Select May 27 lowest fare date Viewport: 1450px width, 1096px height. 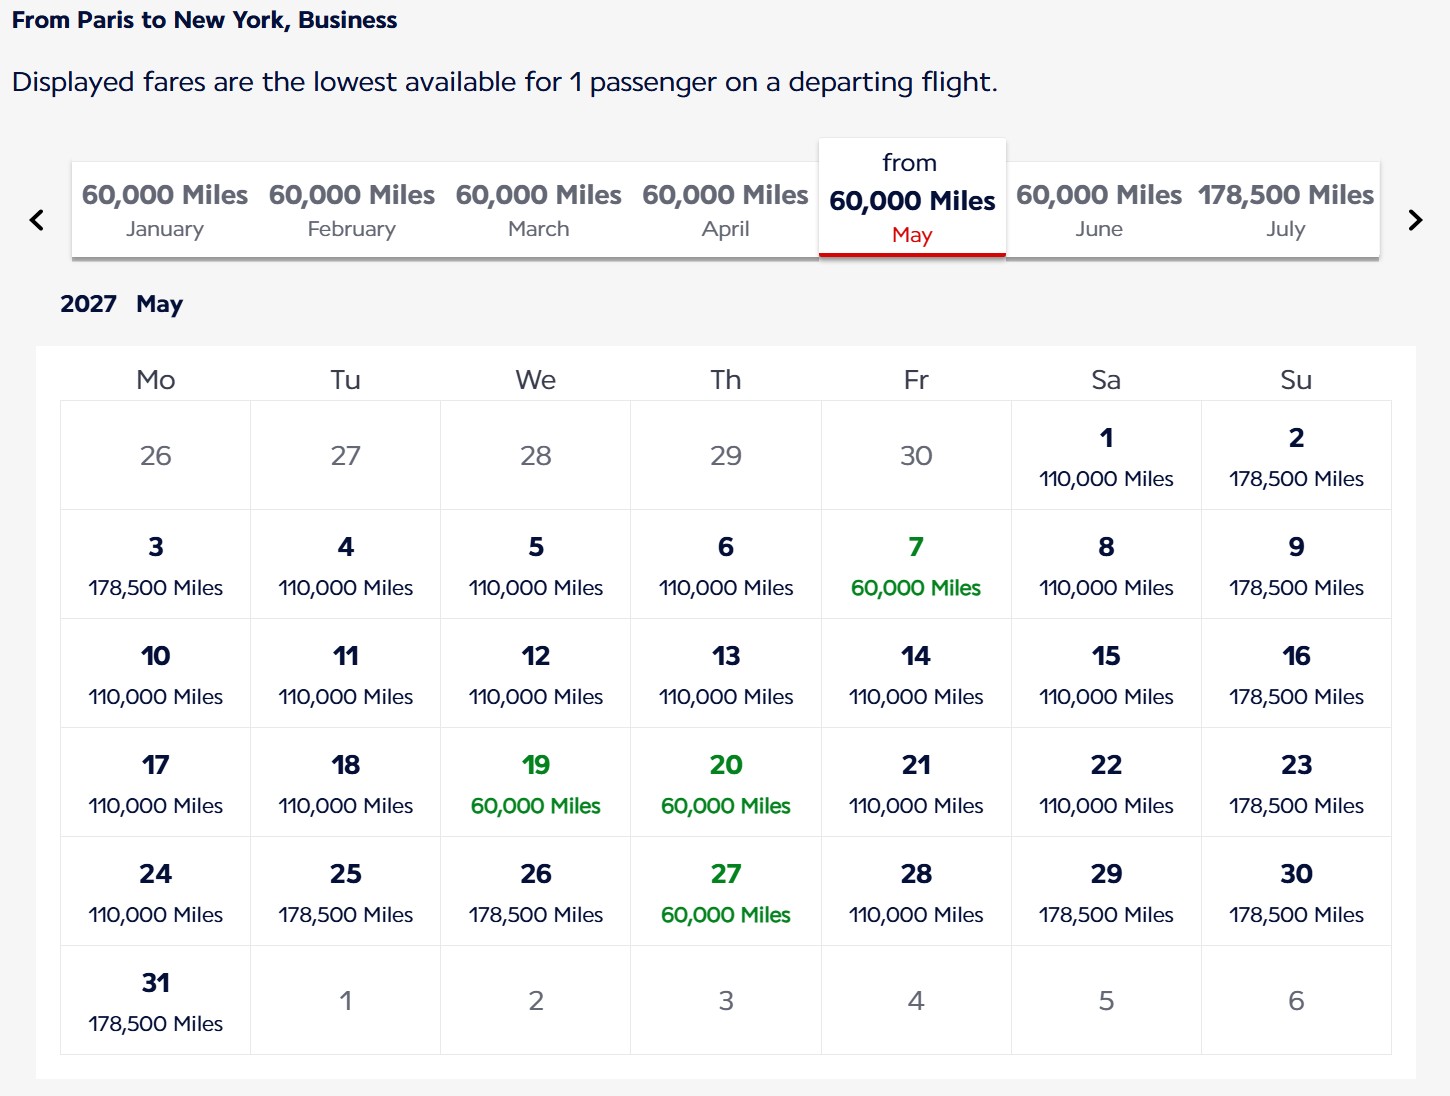726,892
